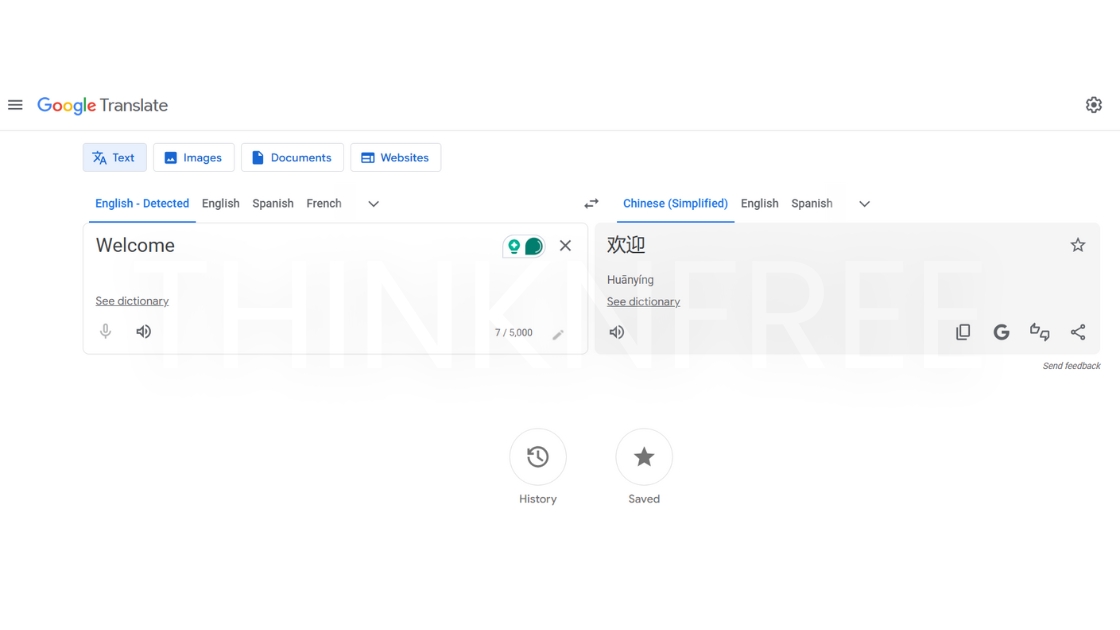The image size is (1120, 630).
Task: Open the main hamburger menu
Action: [15, 105]
